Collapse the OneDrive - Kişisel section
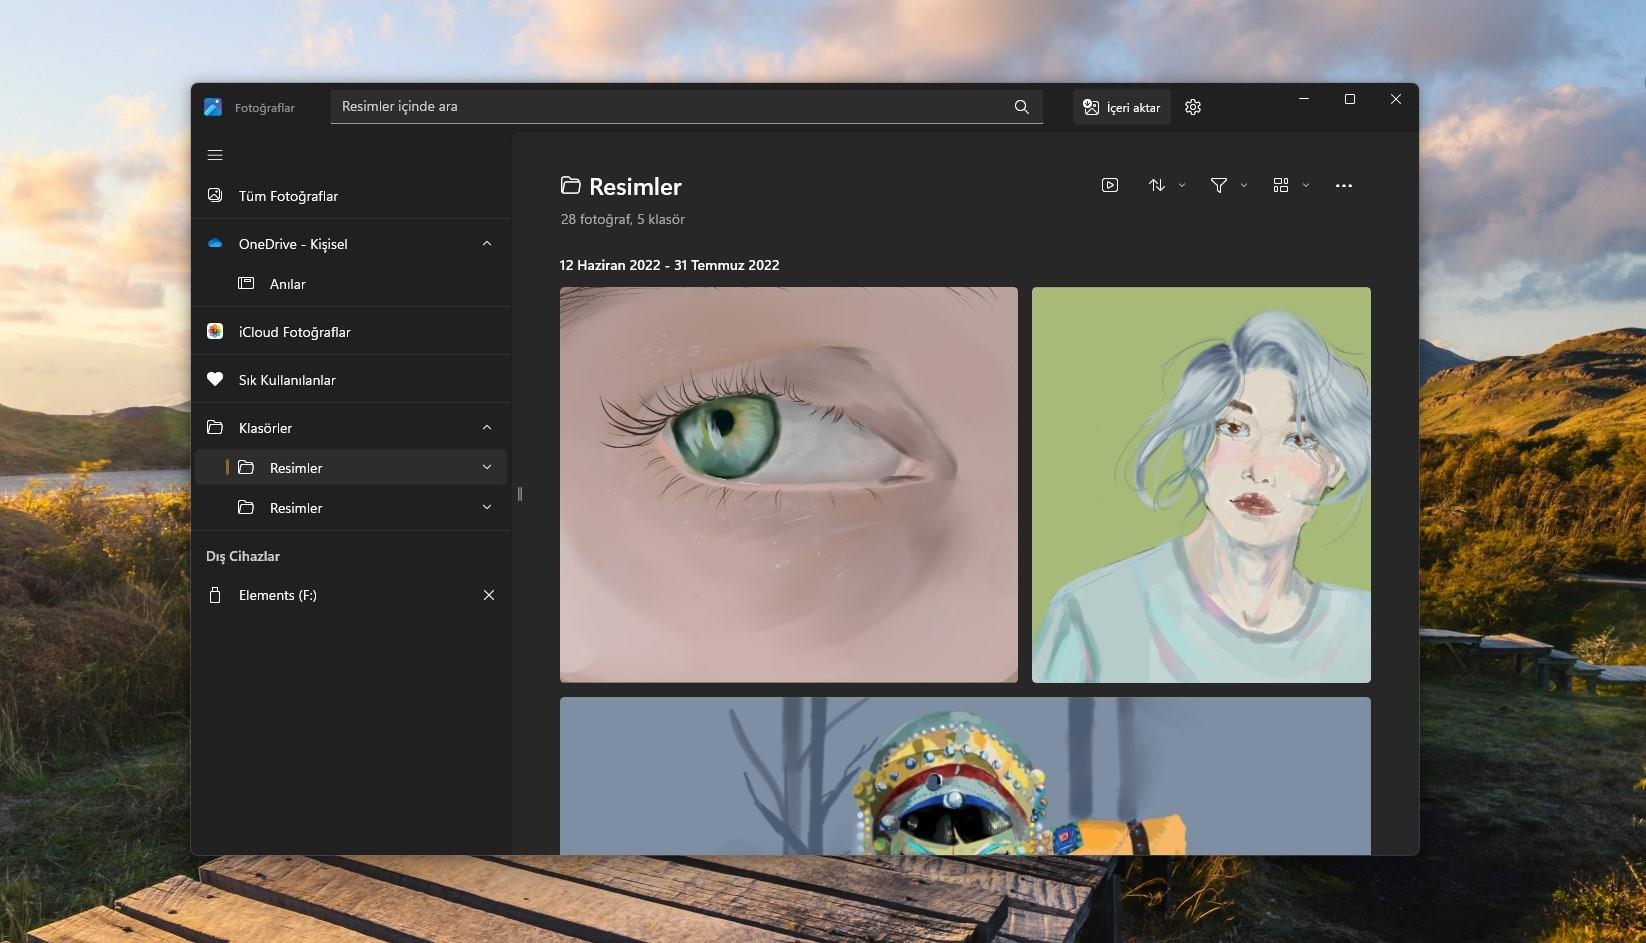 pyautogui.click(x=487, y=243)
